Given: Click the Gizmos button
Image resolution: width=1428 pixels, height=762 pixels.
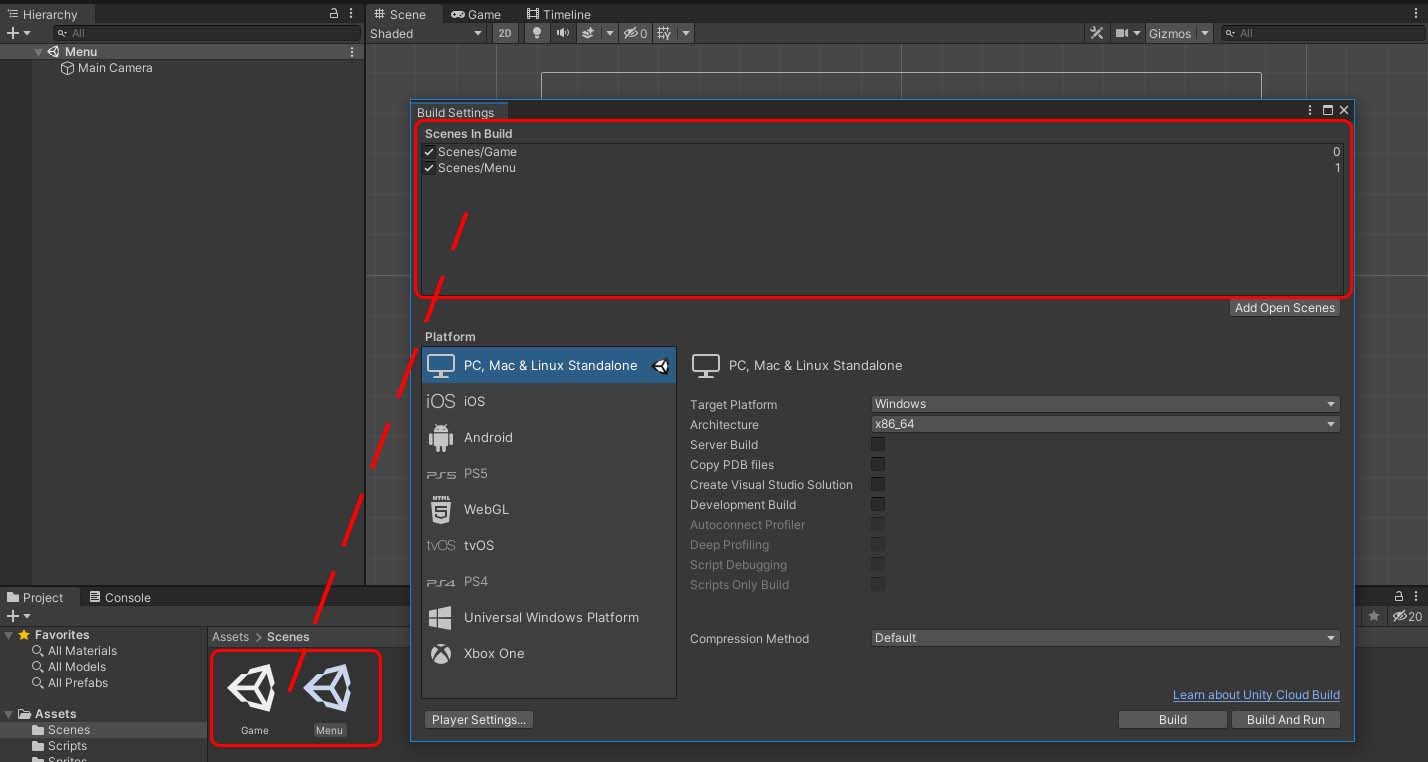Looking at the screenshot, I should click(1170, 33).
